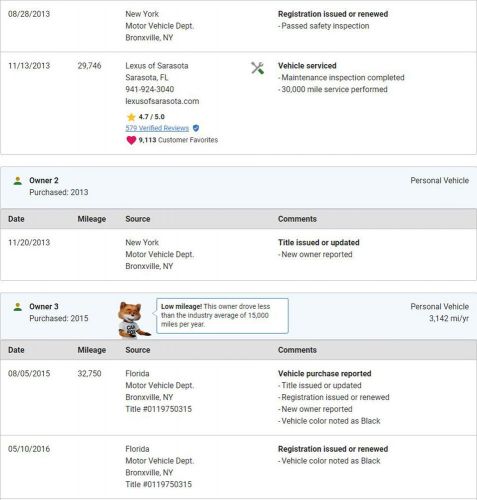The image size is (477, 500).
Task: Click the wrench service icon
Action: pyautogui.click(x=257, y=68)
